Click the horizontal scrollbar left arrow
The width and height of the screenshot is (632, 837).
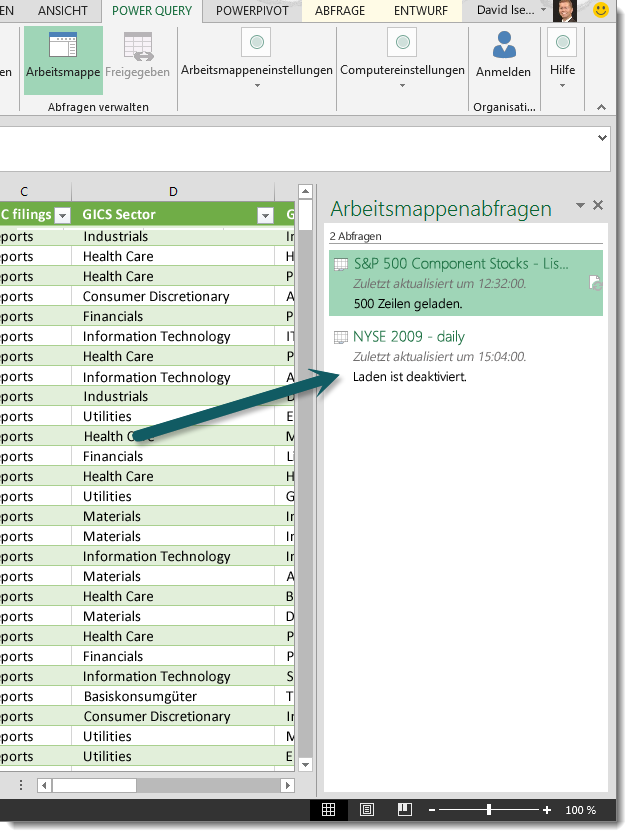pyautogui.click(x=44, y=785)
